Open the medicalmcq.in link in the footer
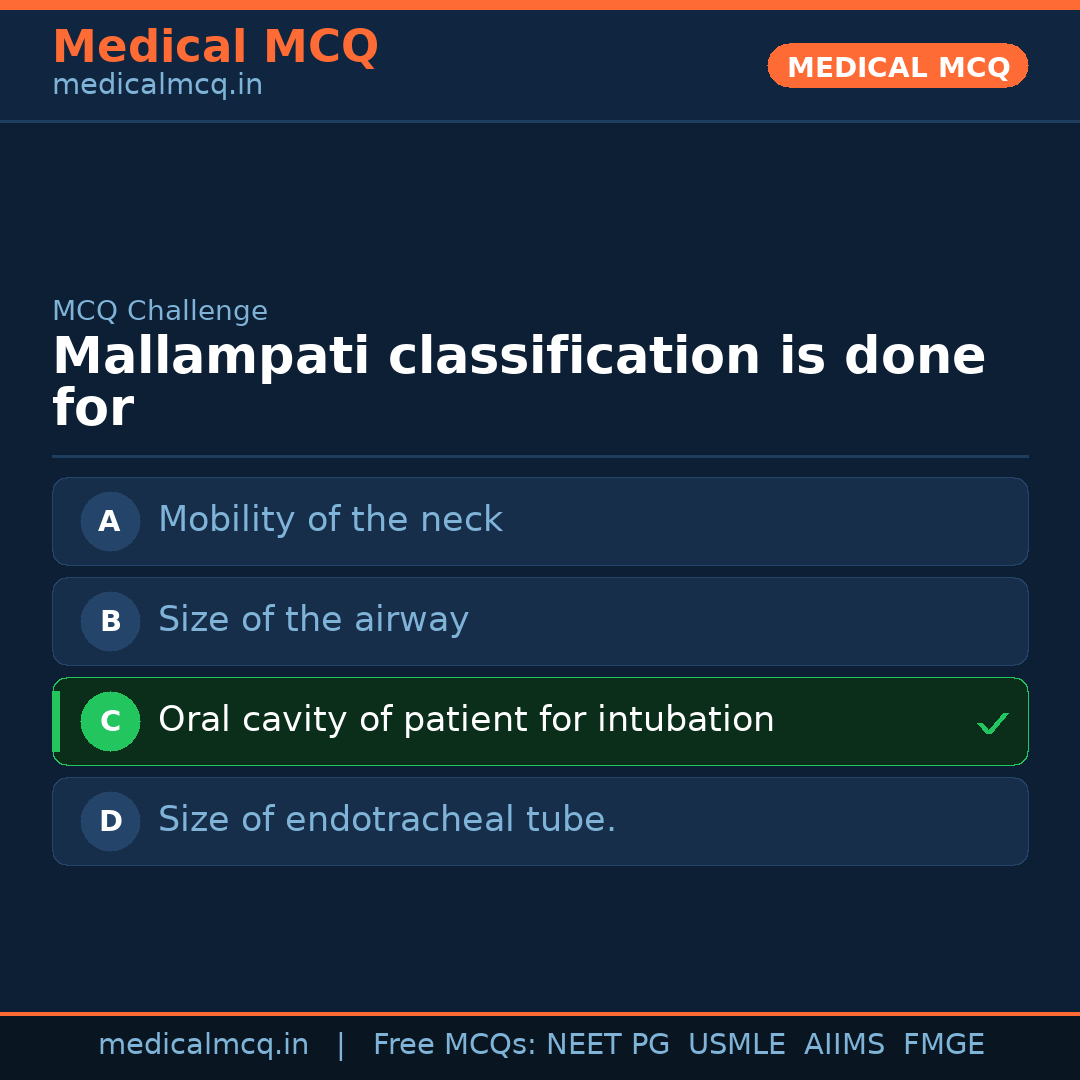This screenshot has height=1080, width=1080. coord(203,1045)
